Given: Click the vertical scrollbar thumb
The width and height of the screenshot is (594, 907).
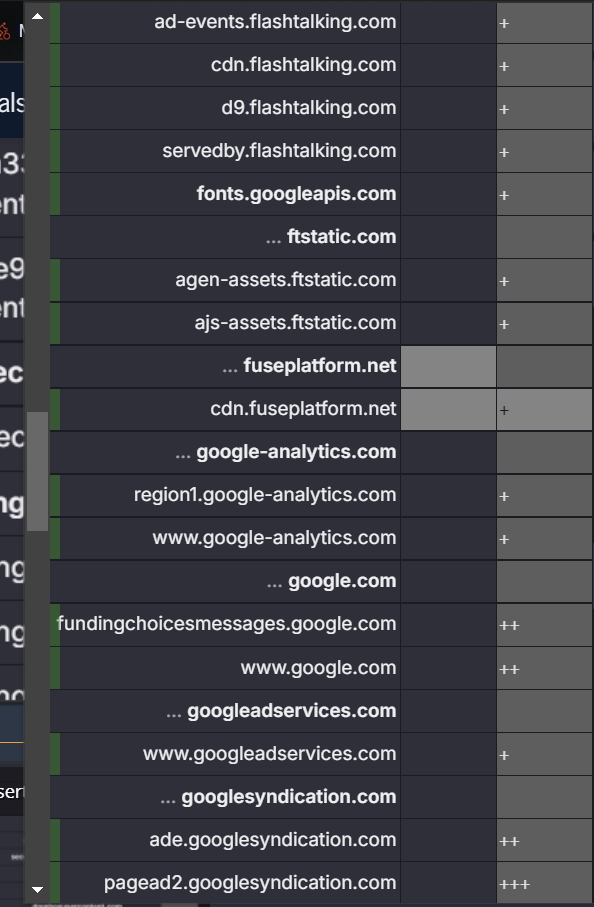Looking at the screenshot, I should point(38,471).
